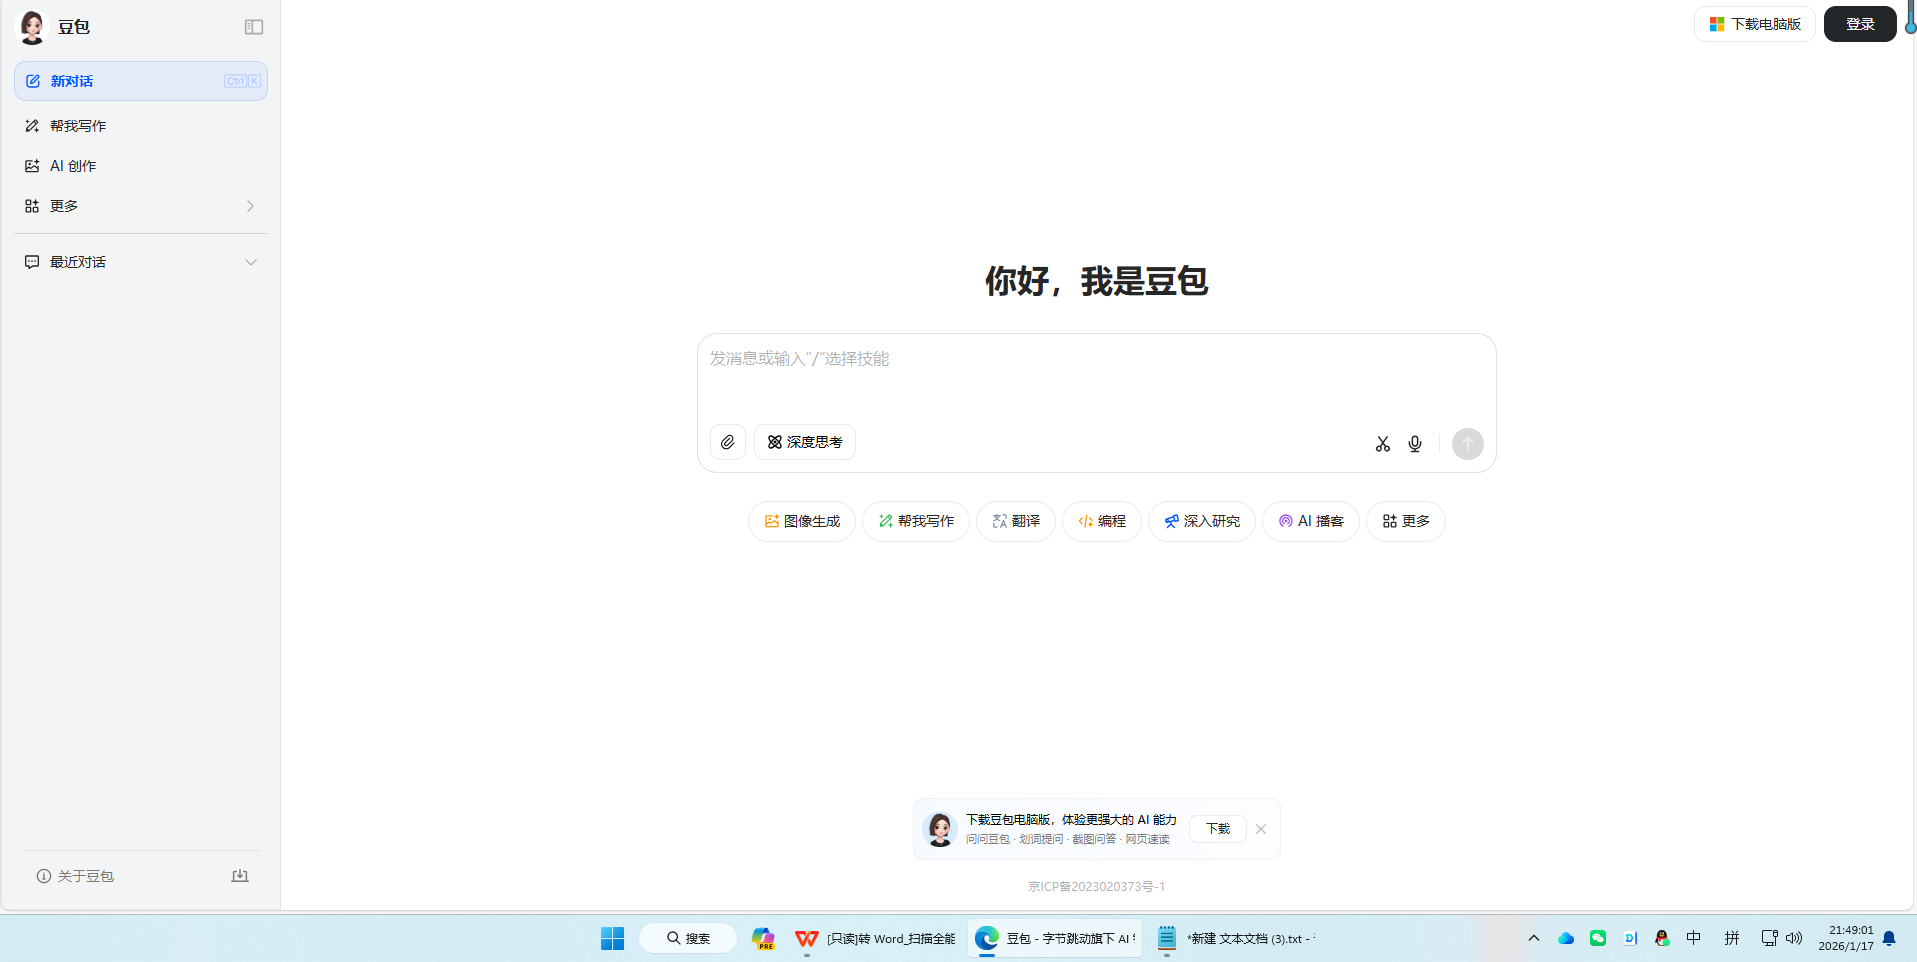
Task: Collapse the 最近对话 section
Action: click(x=250, y=261)
